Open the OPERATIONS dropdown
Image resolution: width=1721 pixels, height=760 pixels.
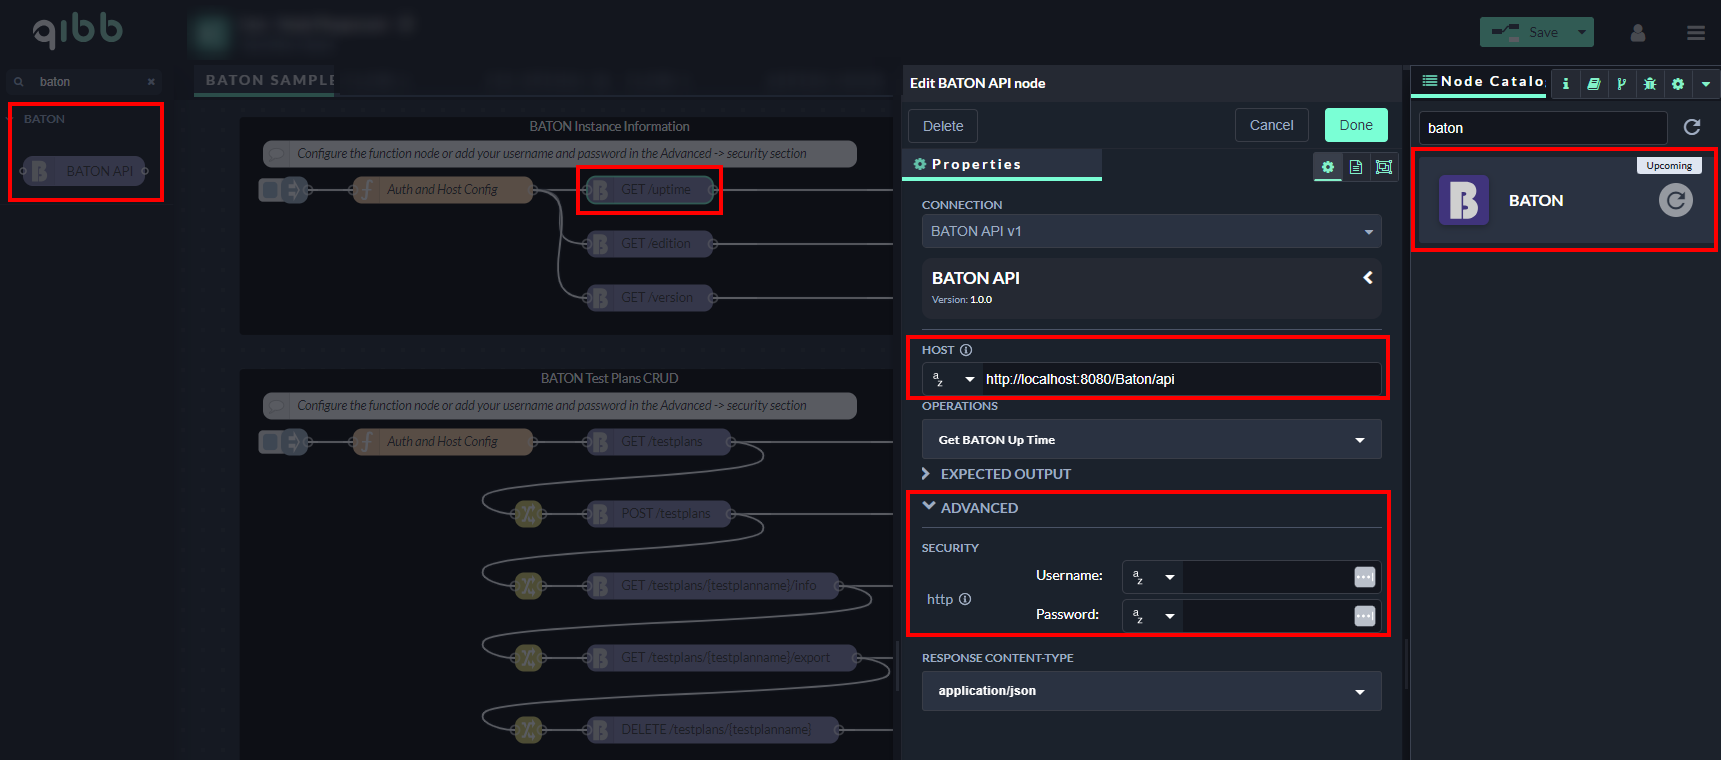pos(1151,440)
